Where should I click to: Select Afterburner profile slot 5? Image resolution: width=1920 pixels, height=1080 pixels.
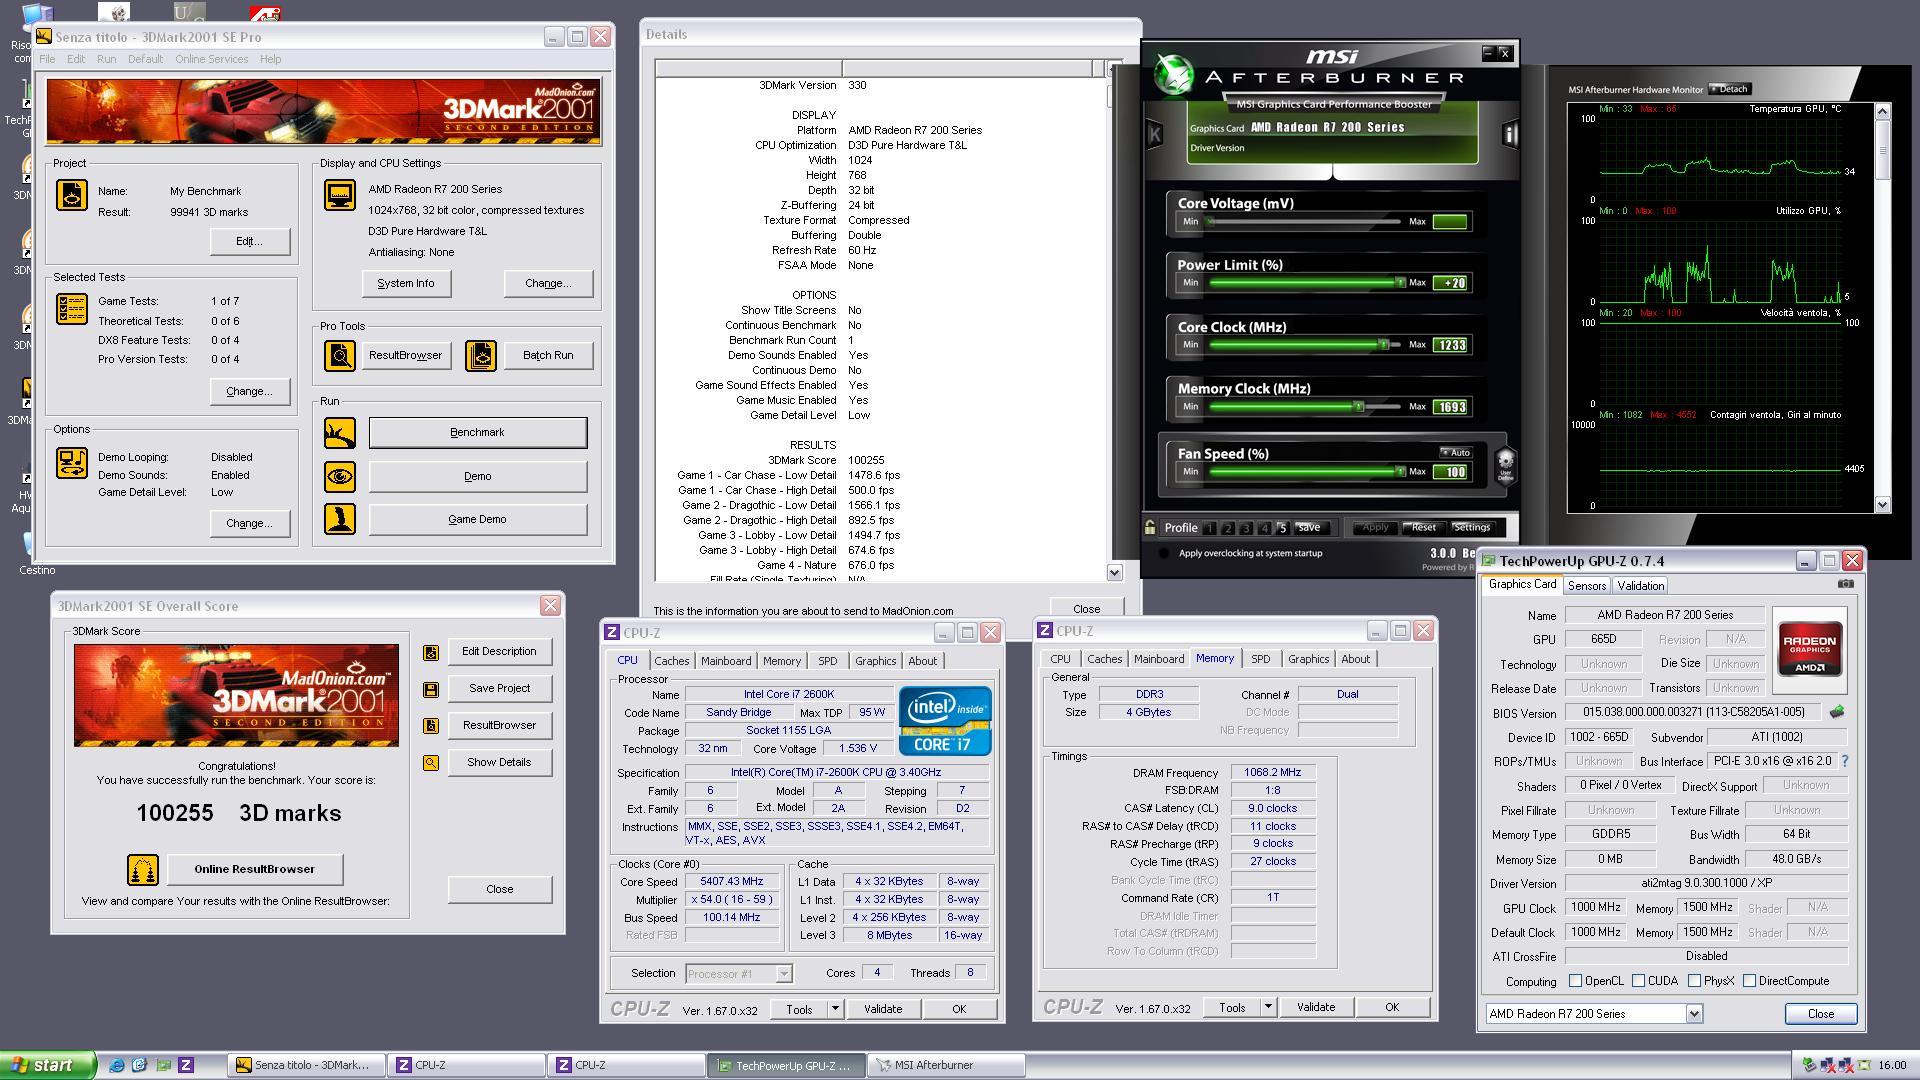1282,528
